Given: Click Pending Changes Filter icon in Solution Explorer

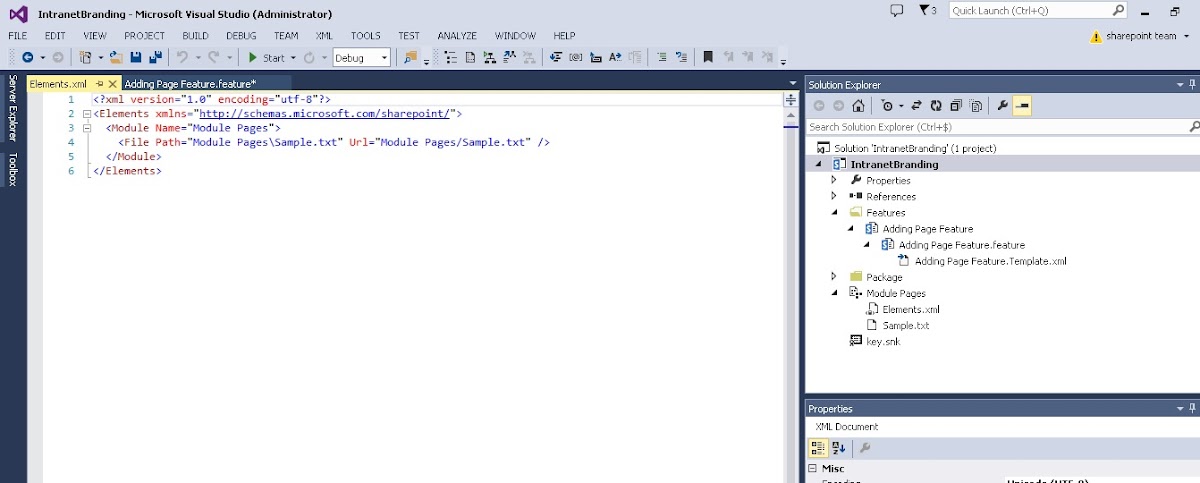Looking at the screenshot, I should coord(888,105).
